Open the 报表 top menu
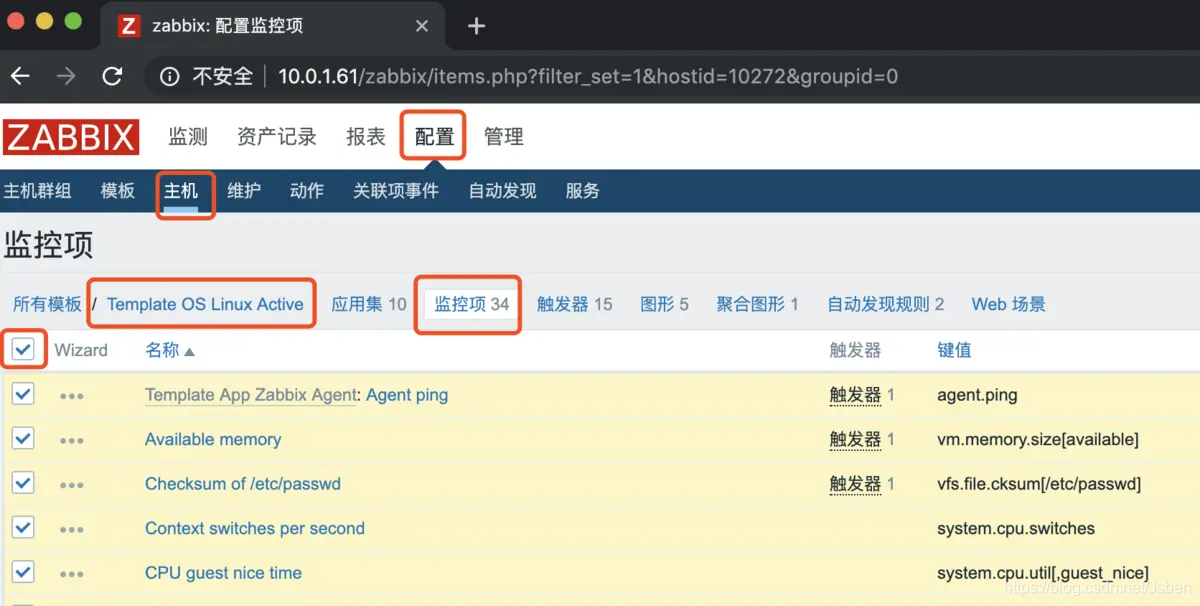The height and width of the screenshot is (606, 1200). coord(366,137)
